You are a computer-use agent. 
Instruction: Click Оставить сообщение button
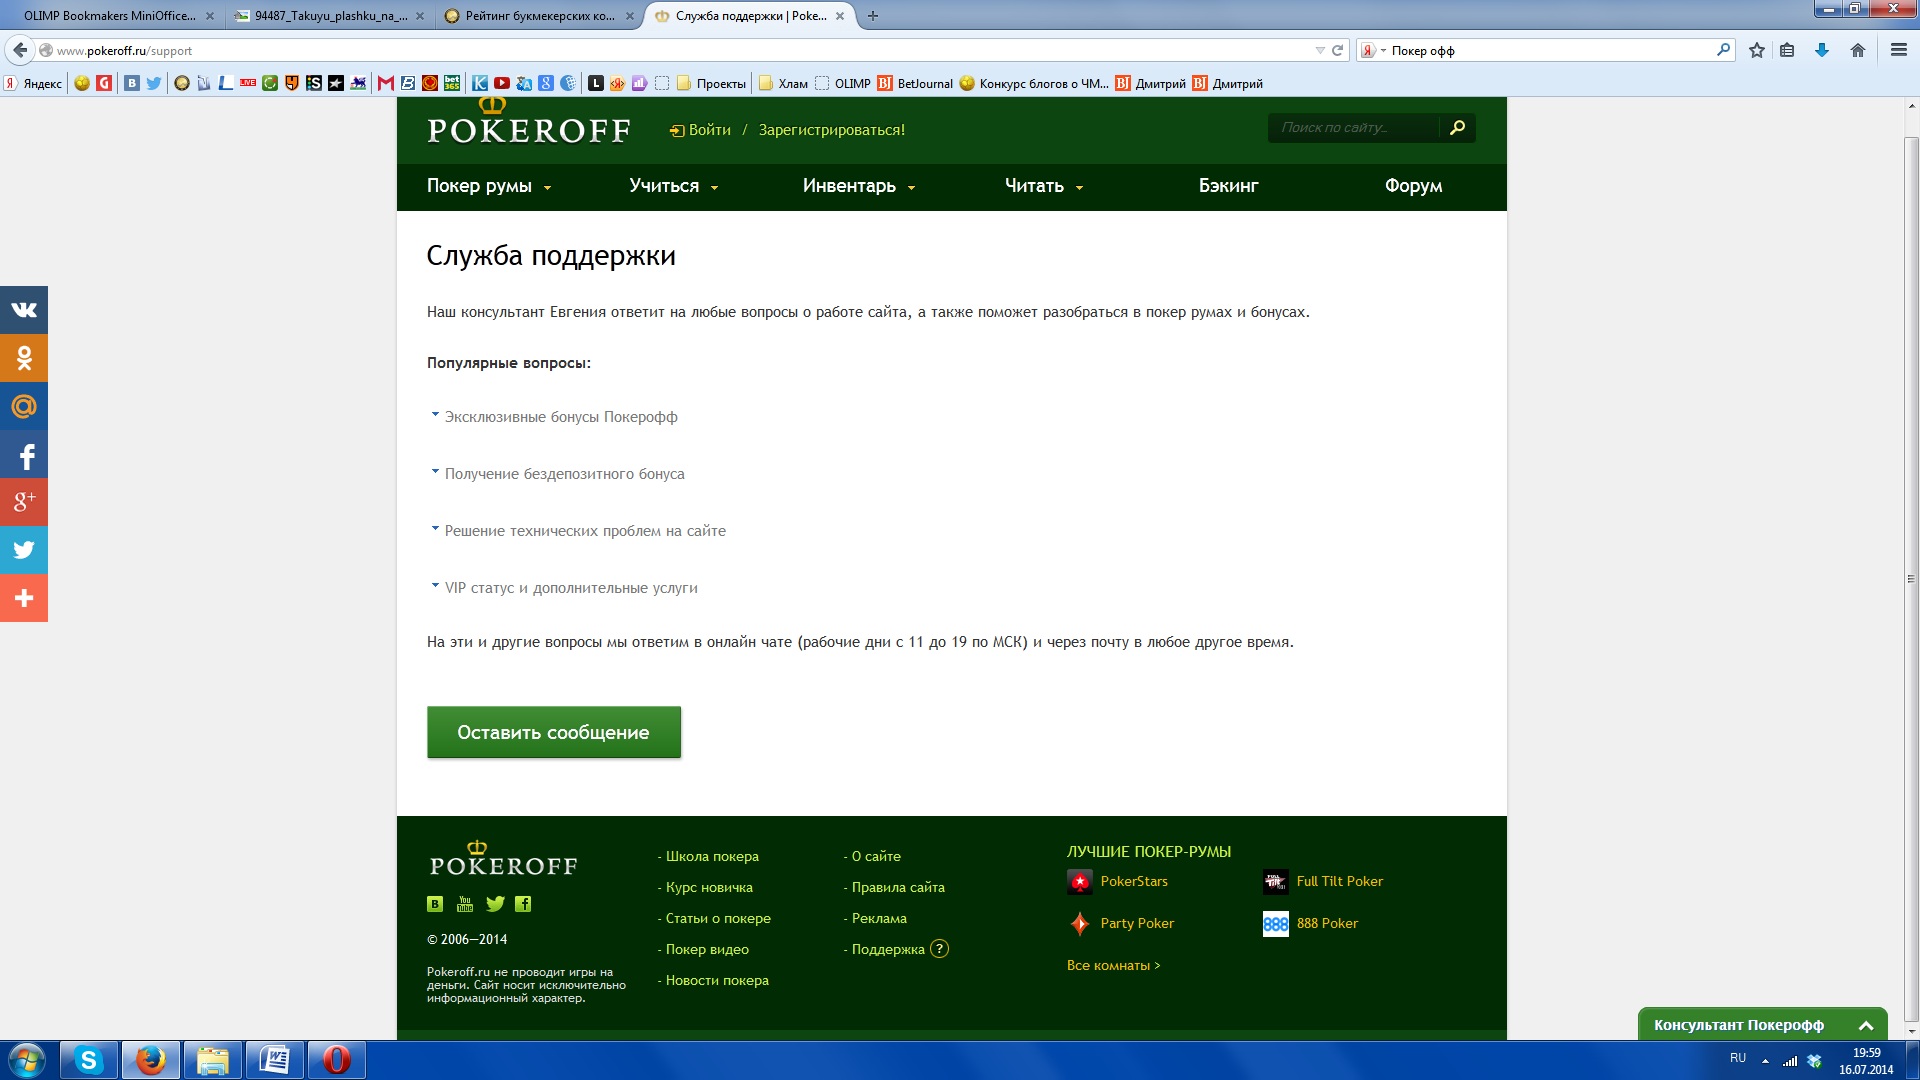(x=554, y=732)
